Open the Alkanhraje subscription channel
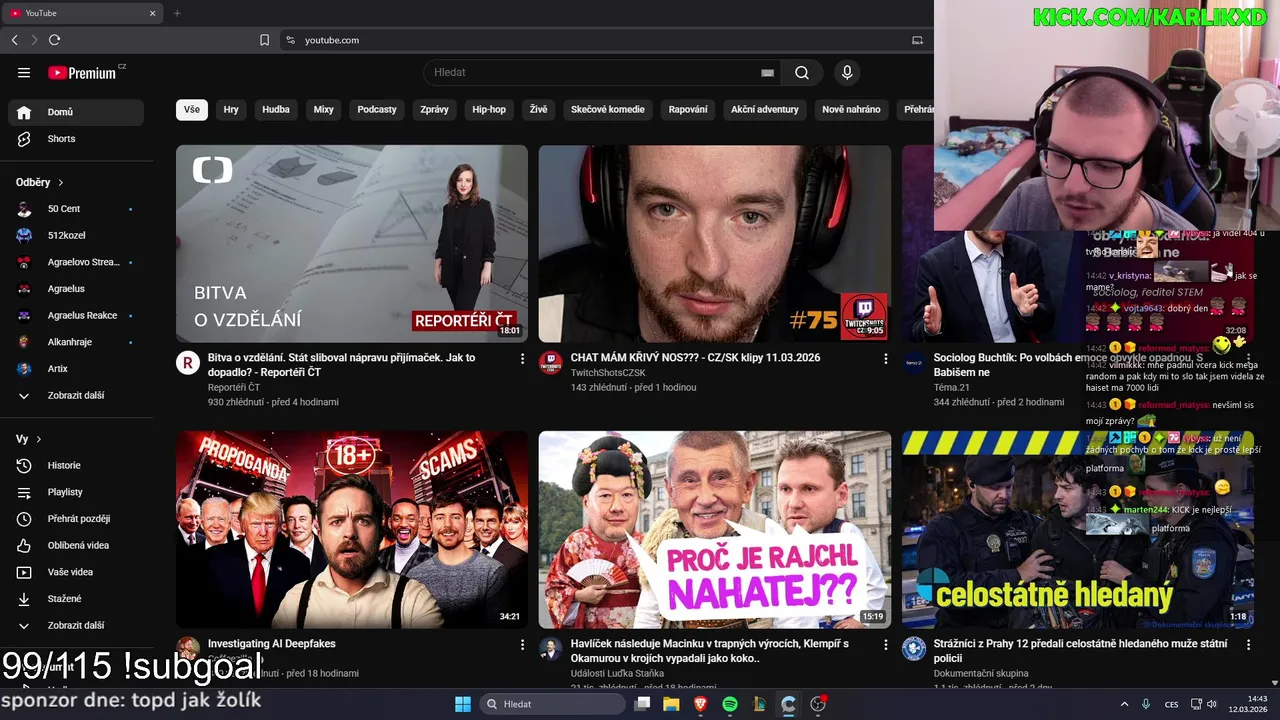The width and height of the screenshot is (1280, 720). point(76,342)
